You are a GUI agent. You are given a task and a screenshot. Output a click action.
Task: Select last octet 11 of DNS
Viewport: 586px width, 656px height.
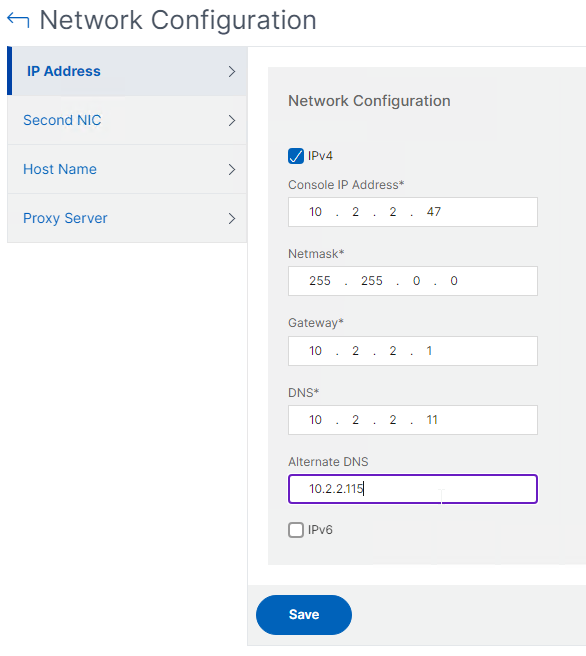pos(432,420)
